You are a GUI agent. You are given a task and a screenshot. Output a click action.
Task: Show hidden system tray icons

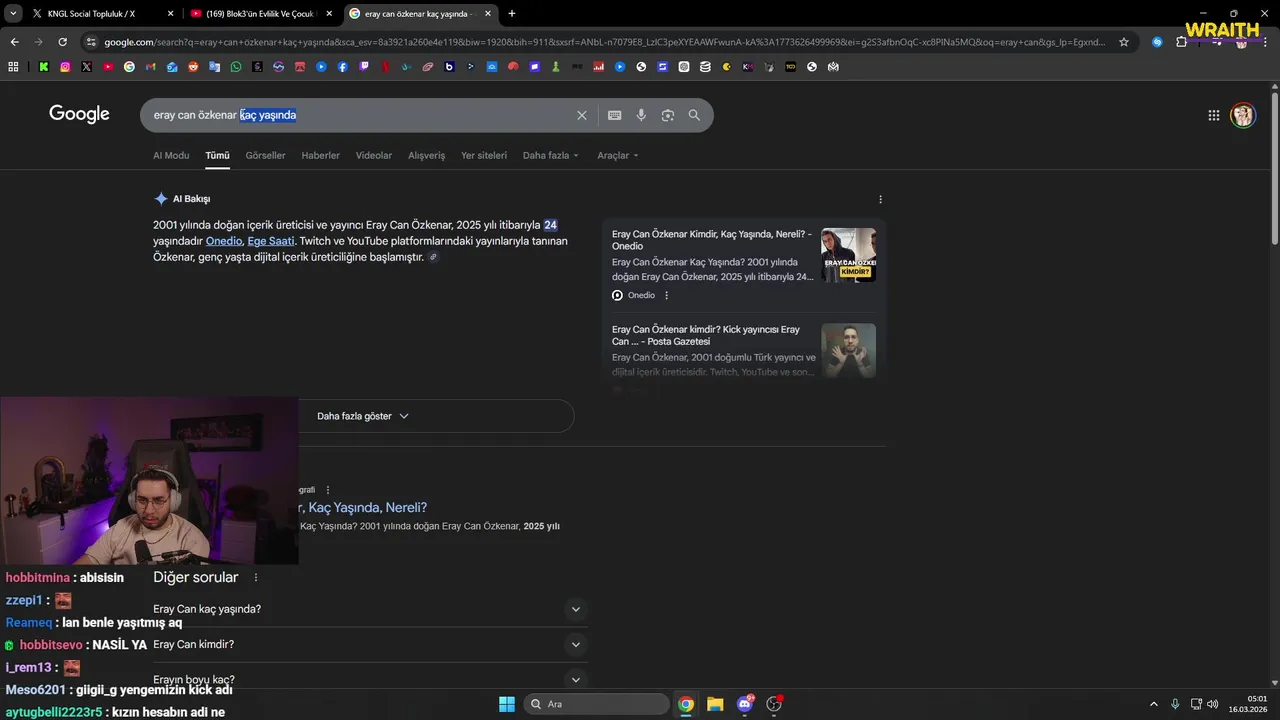point(1153,704)
